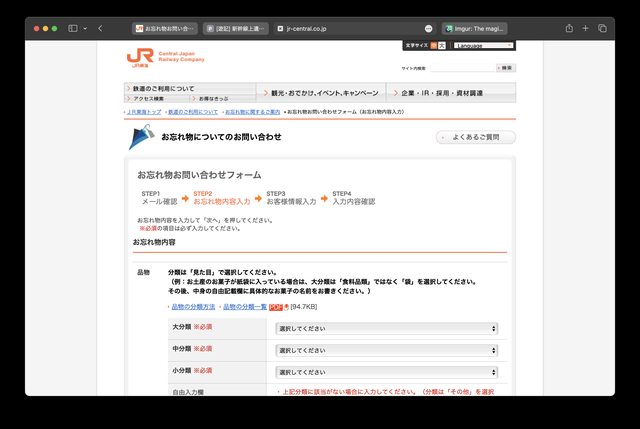Expand the 大分類 select dropdown

(x=387, y=328)
